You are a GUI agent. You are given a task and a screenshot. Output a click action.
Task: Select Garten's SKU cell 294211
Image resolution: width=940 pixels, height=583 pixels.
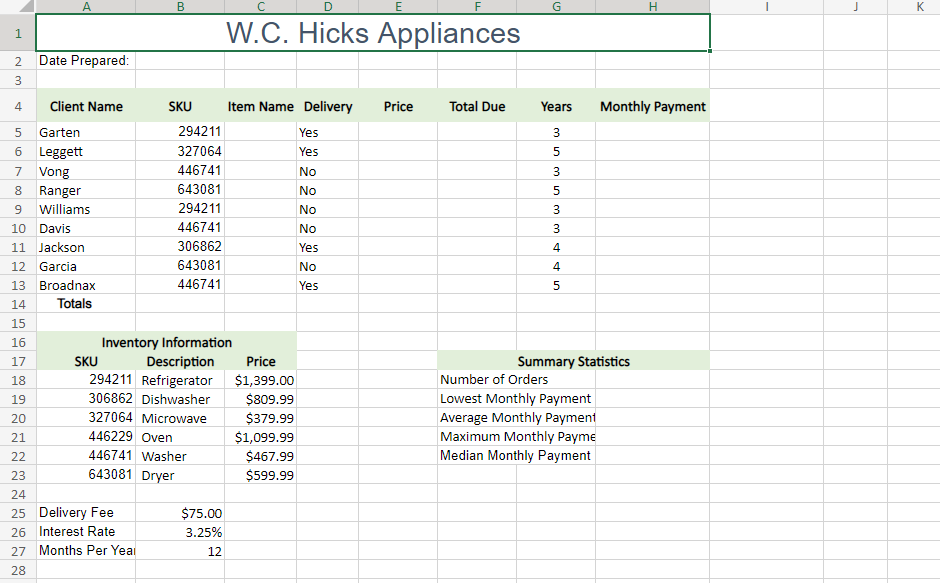tap(180, 131)
